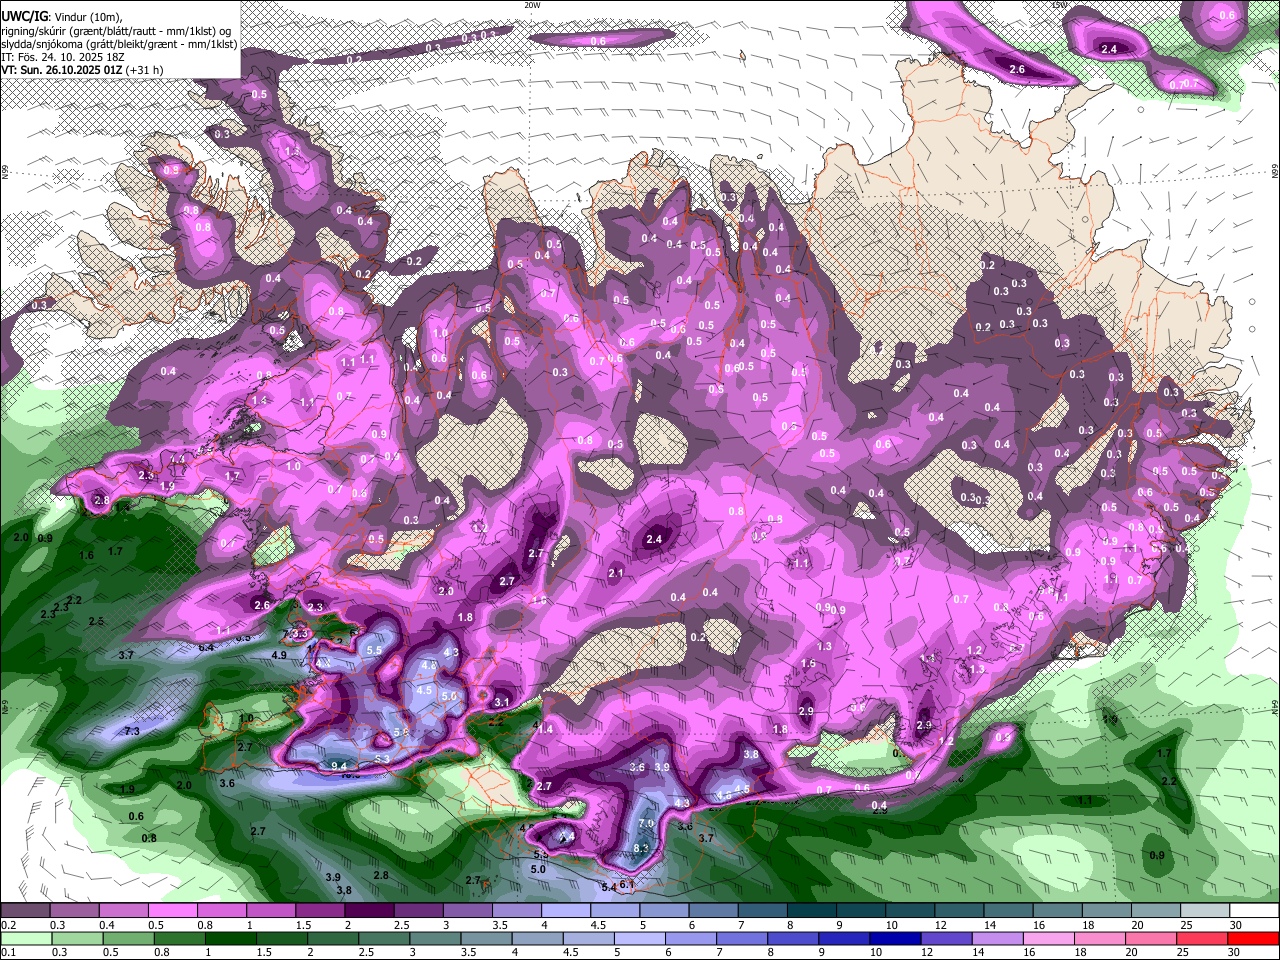The width and height of the screenshot is (1280, 960).
Task: Click lower-row swatch between 0.1 and 0.3
Action: point(25,938)
